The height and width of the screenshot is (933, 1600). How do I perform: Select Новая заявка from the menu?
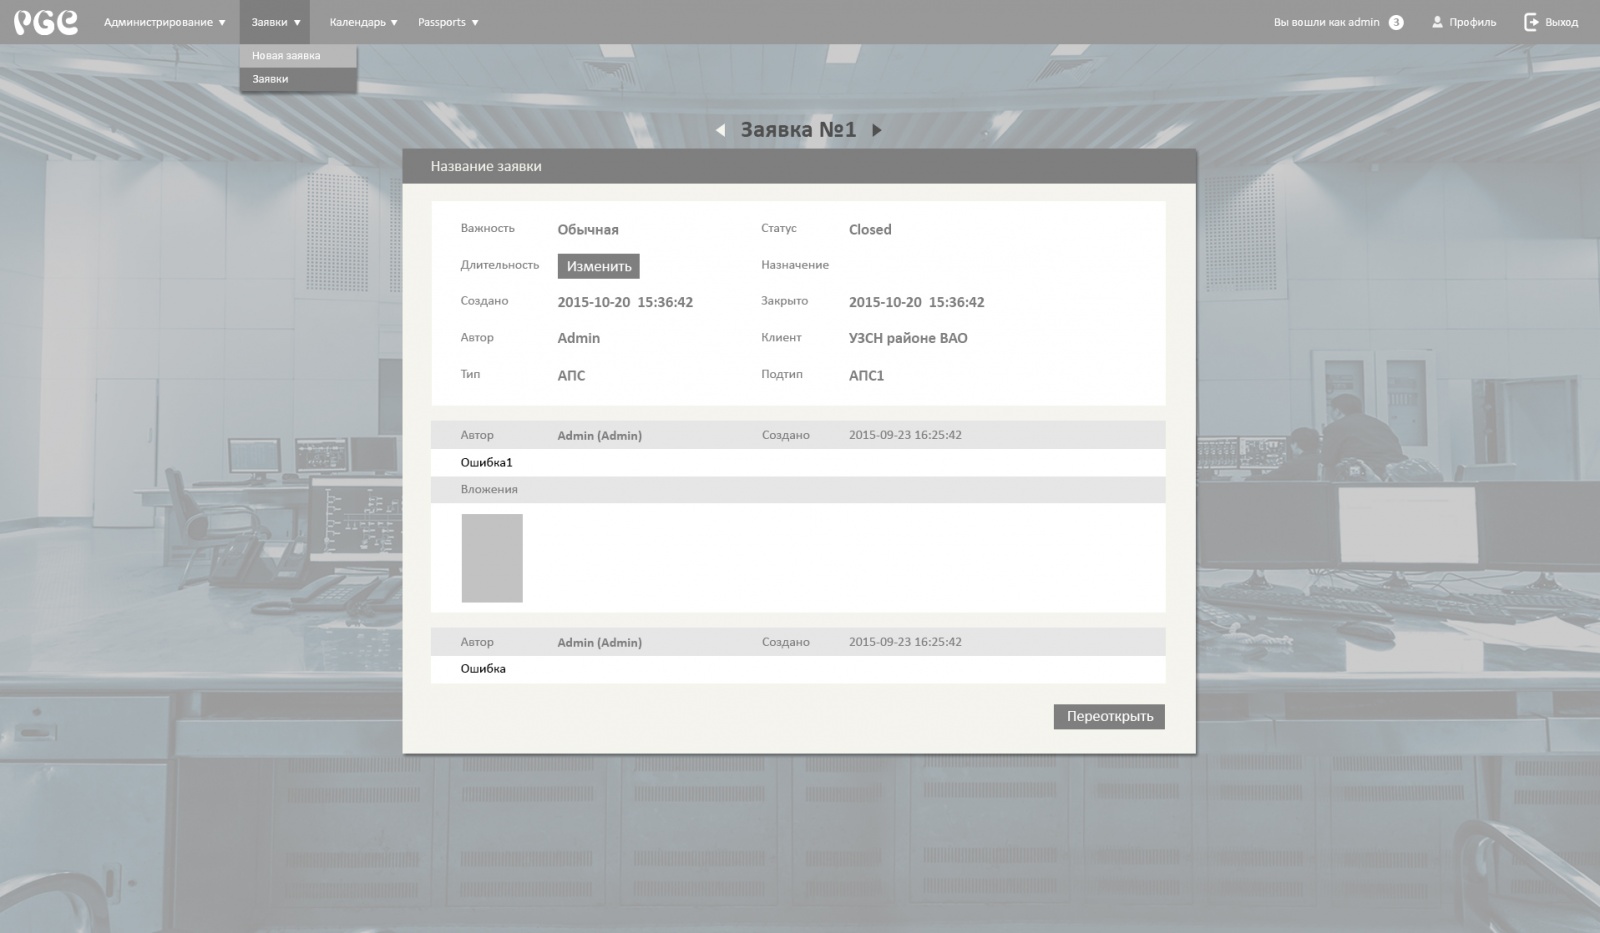[x=298, y=56]
